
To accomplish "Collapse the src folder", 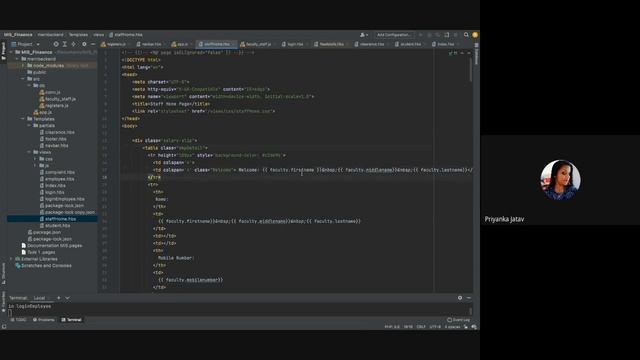I will [x=23, y=79].
